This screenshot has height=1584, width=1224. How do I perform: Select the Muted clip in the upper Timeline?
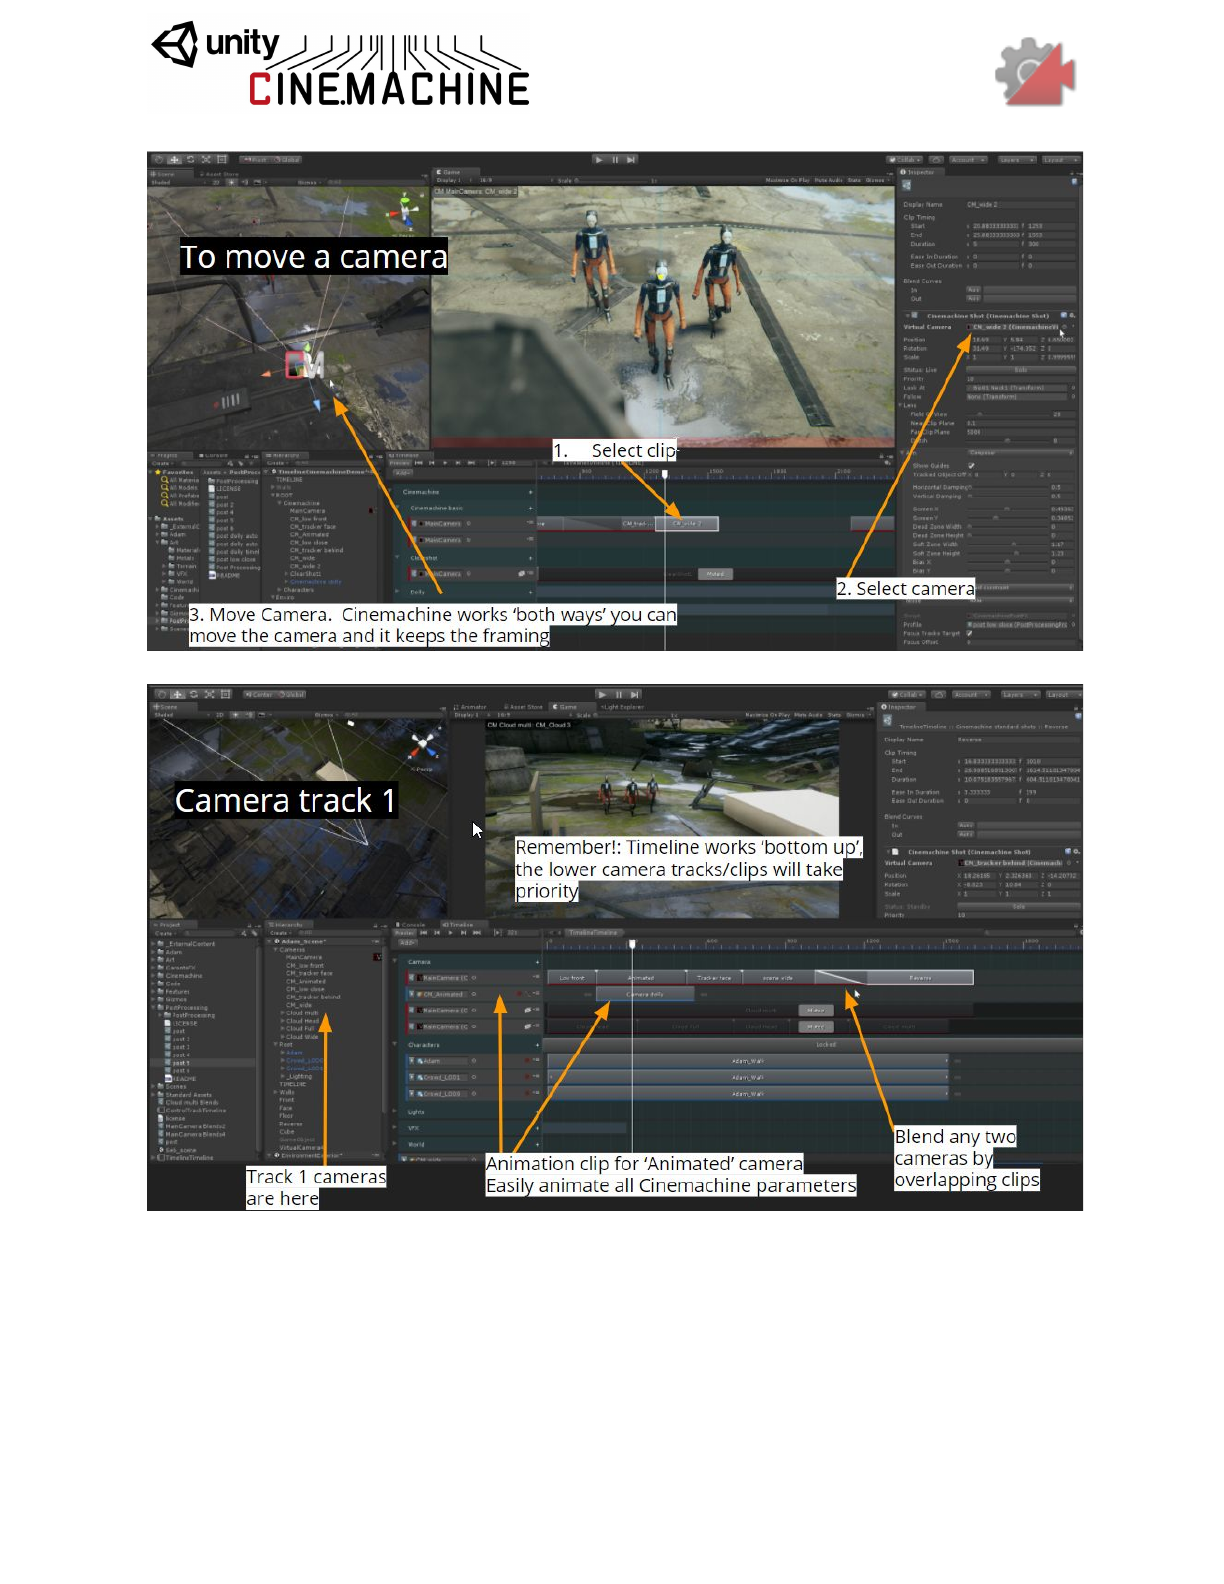coord(715,574)
